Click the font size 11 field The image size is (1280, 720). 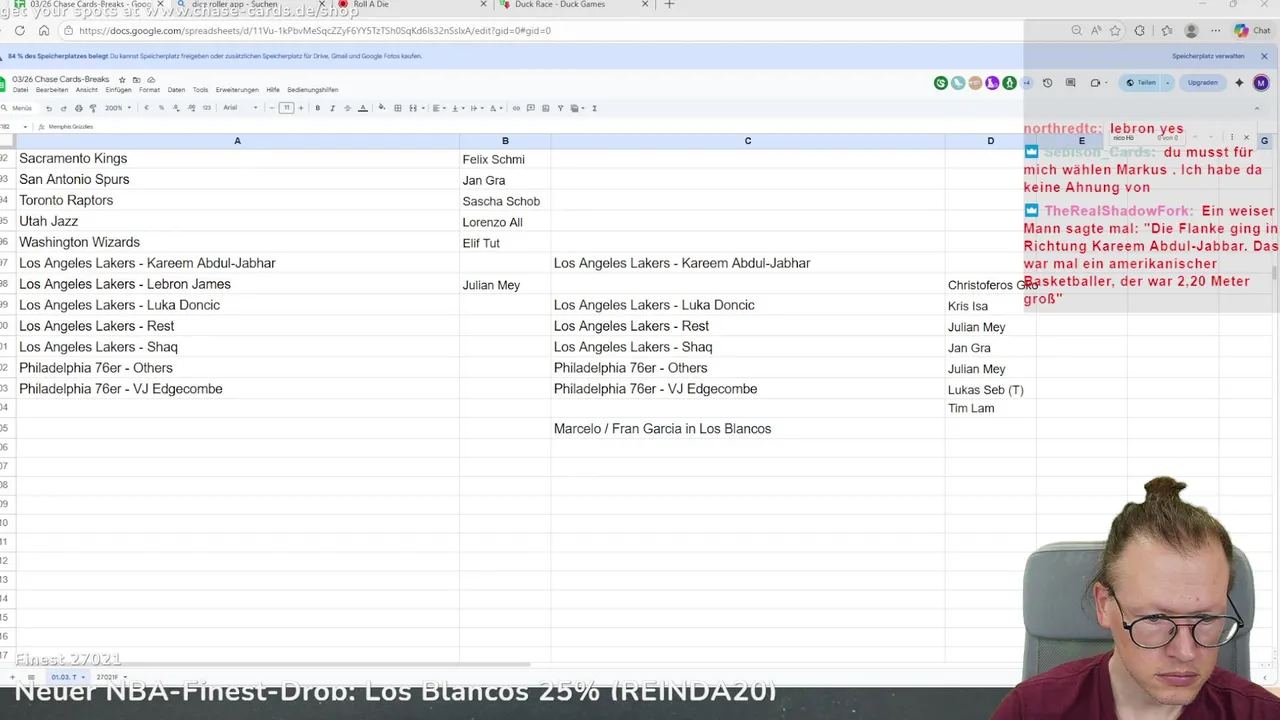pyautogui.click(x=286, y=108)
